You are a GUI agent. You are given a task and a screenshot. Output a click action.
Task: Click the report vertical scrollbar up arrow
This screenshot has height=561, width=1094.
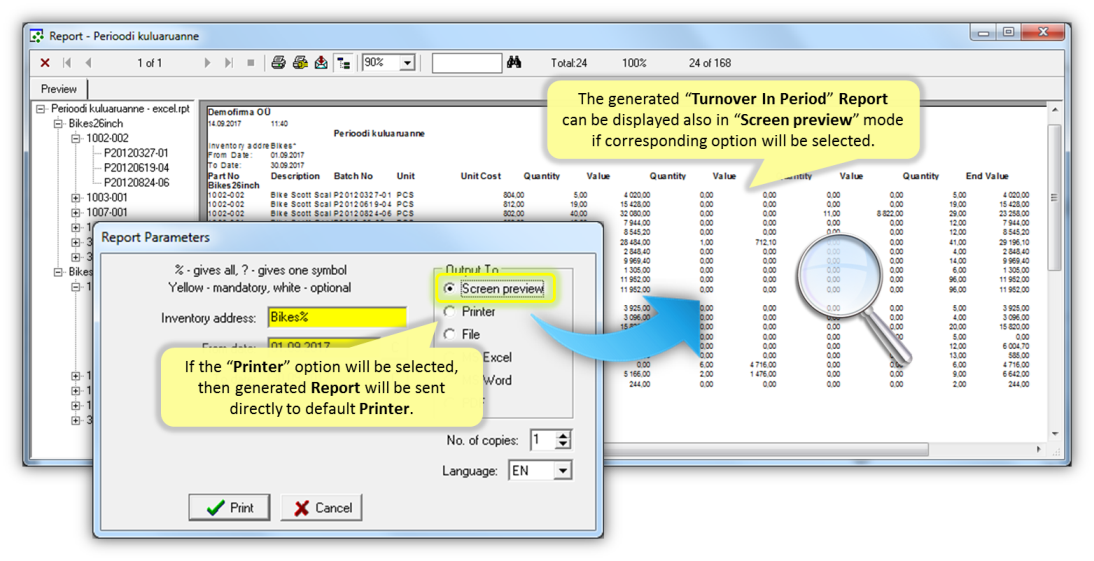[x=1054, y=111]
